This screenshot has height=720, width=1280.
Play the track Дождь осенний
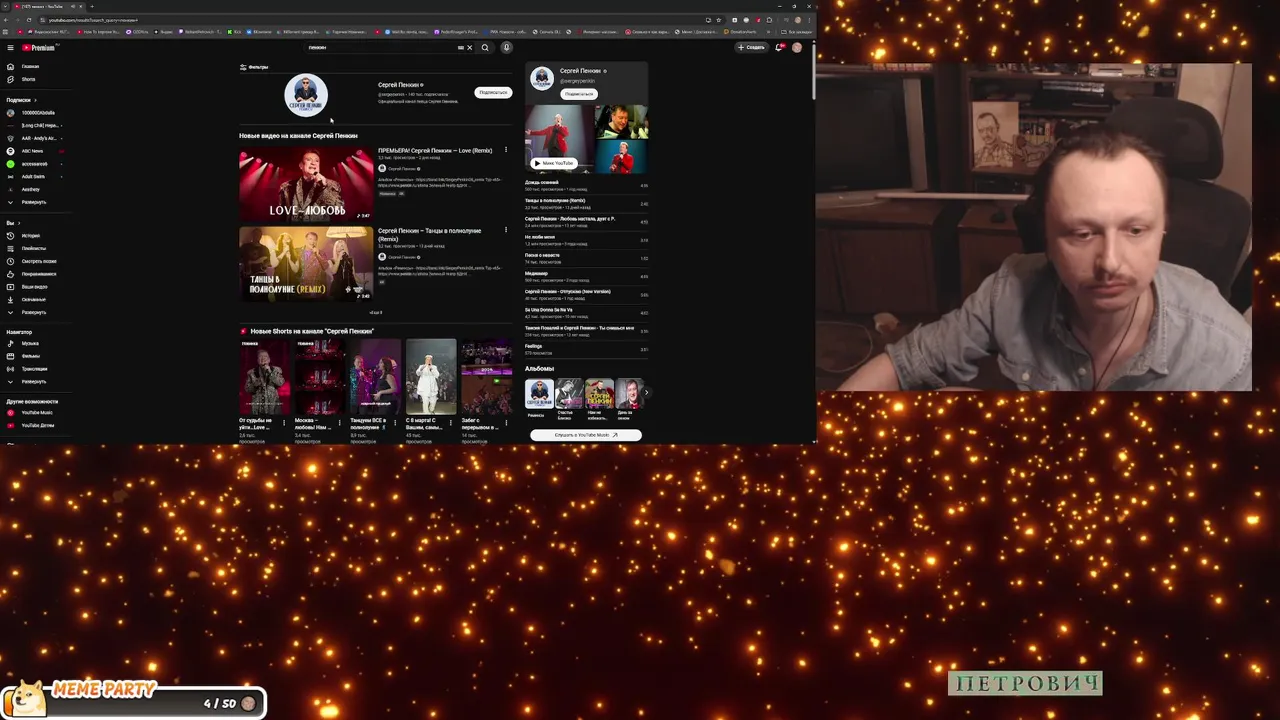coord(586,185)
